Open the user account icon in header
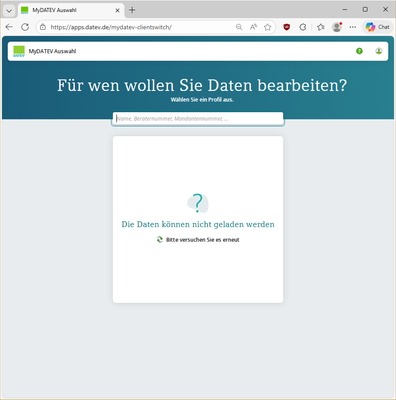The image size is (396, 400). [x=379, y=51]
